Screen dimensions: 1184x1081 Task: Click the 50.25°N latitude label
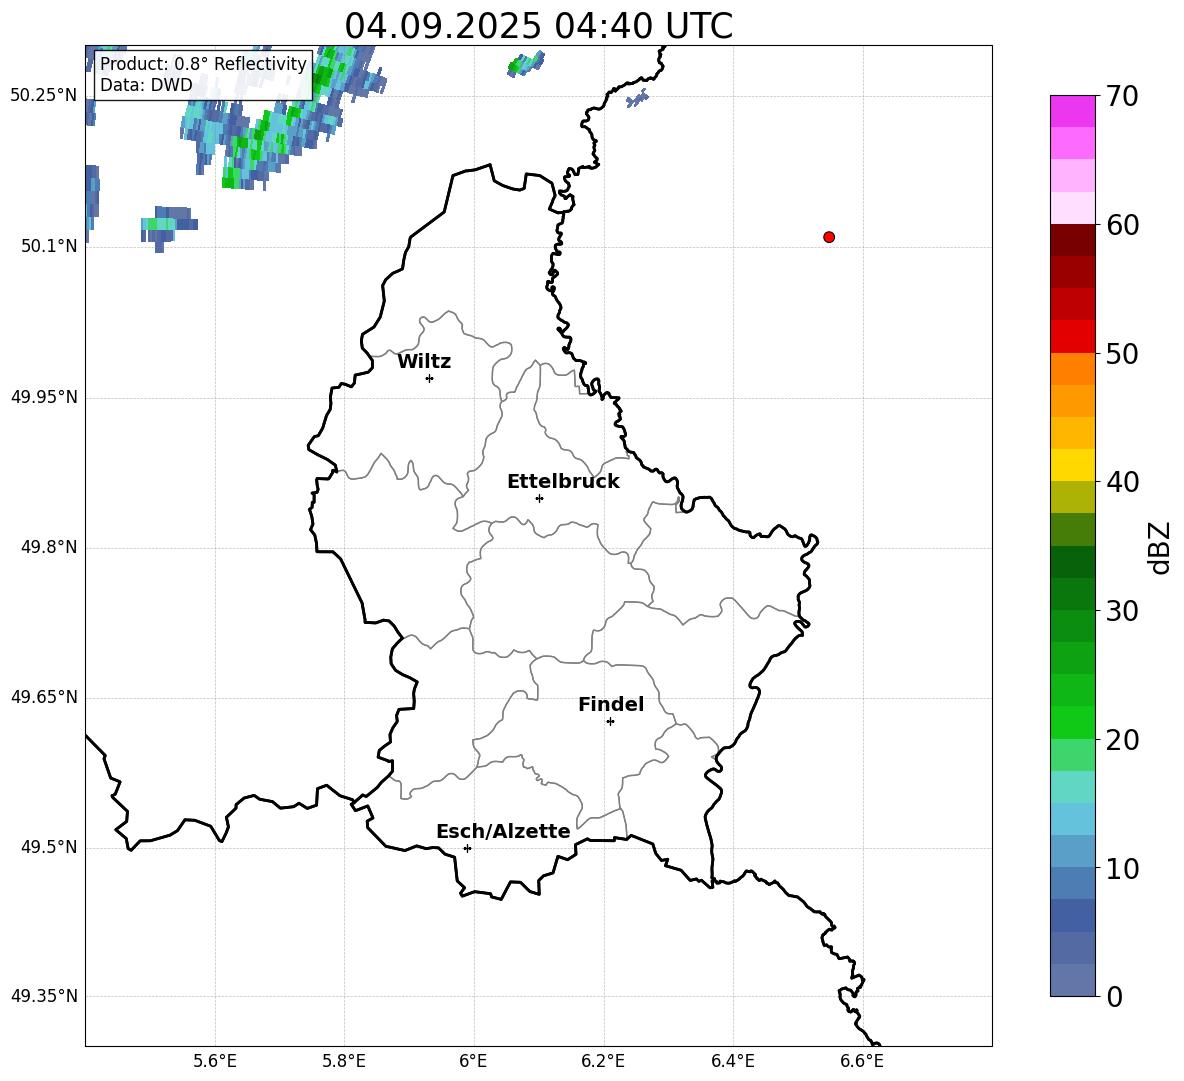point(44,96)
